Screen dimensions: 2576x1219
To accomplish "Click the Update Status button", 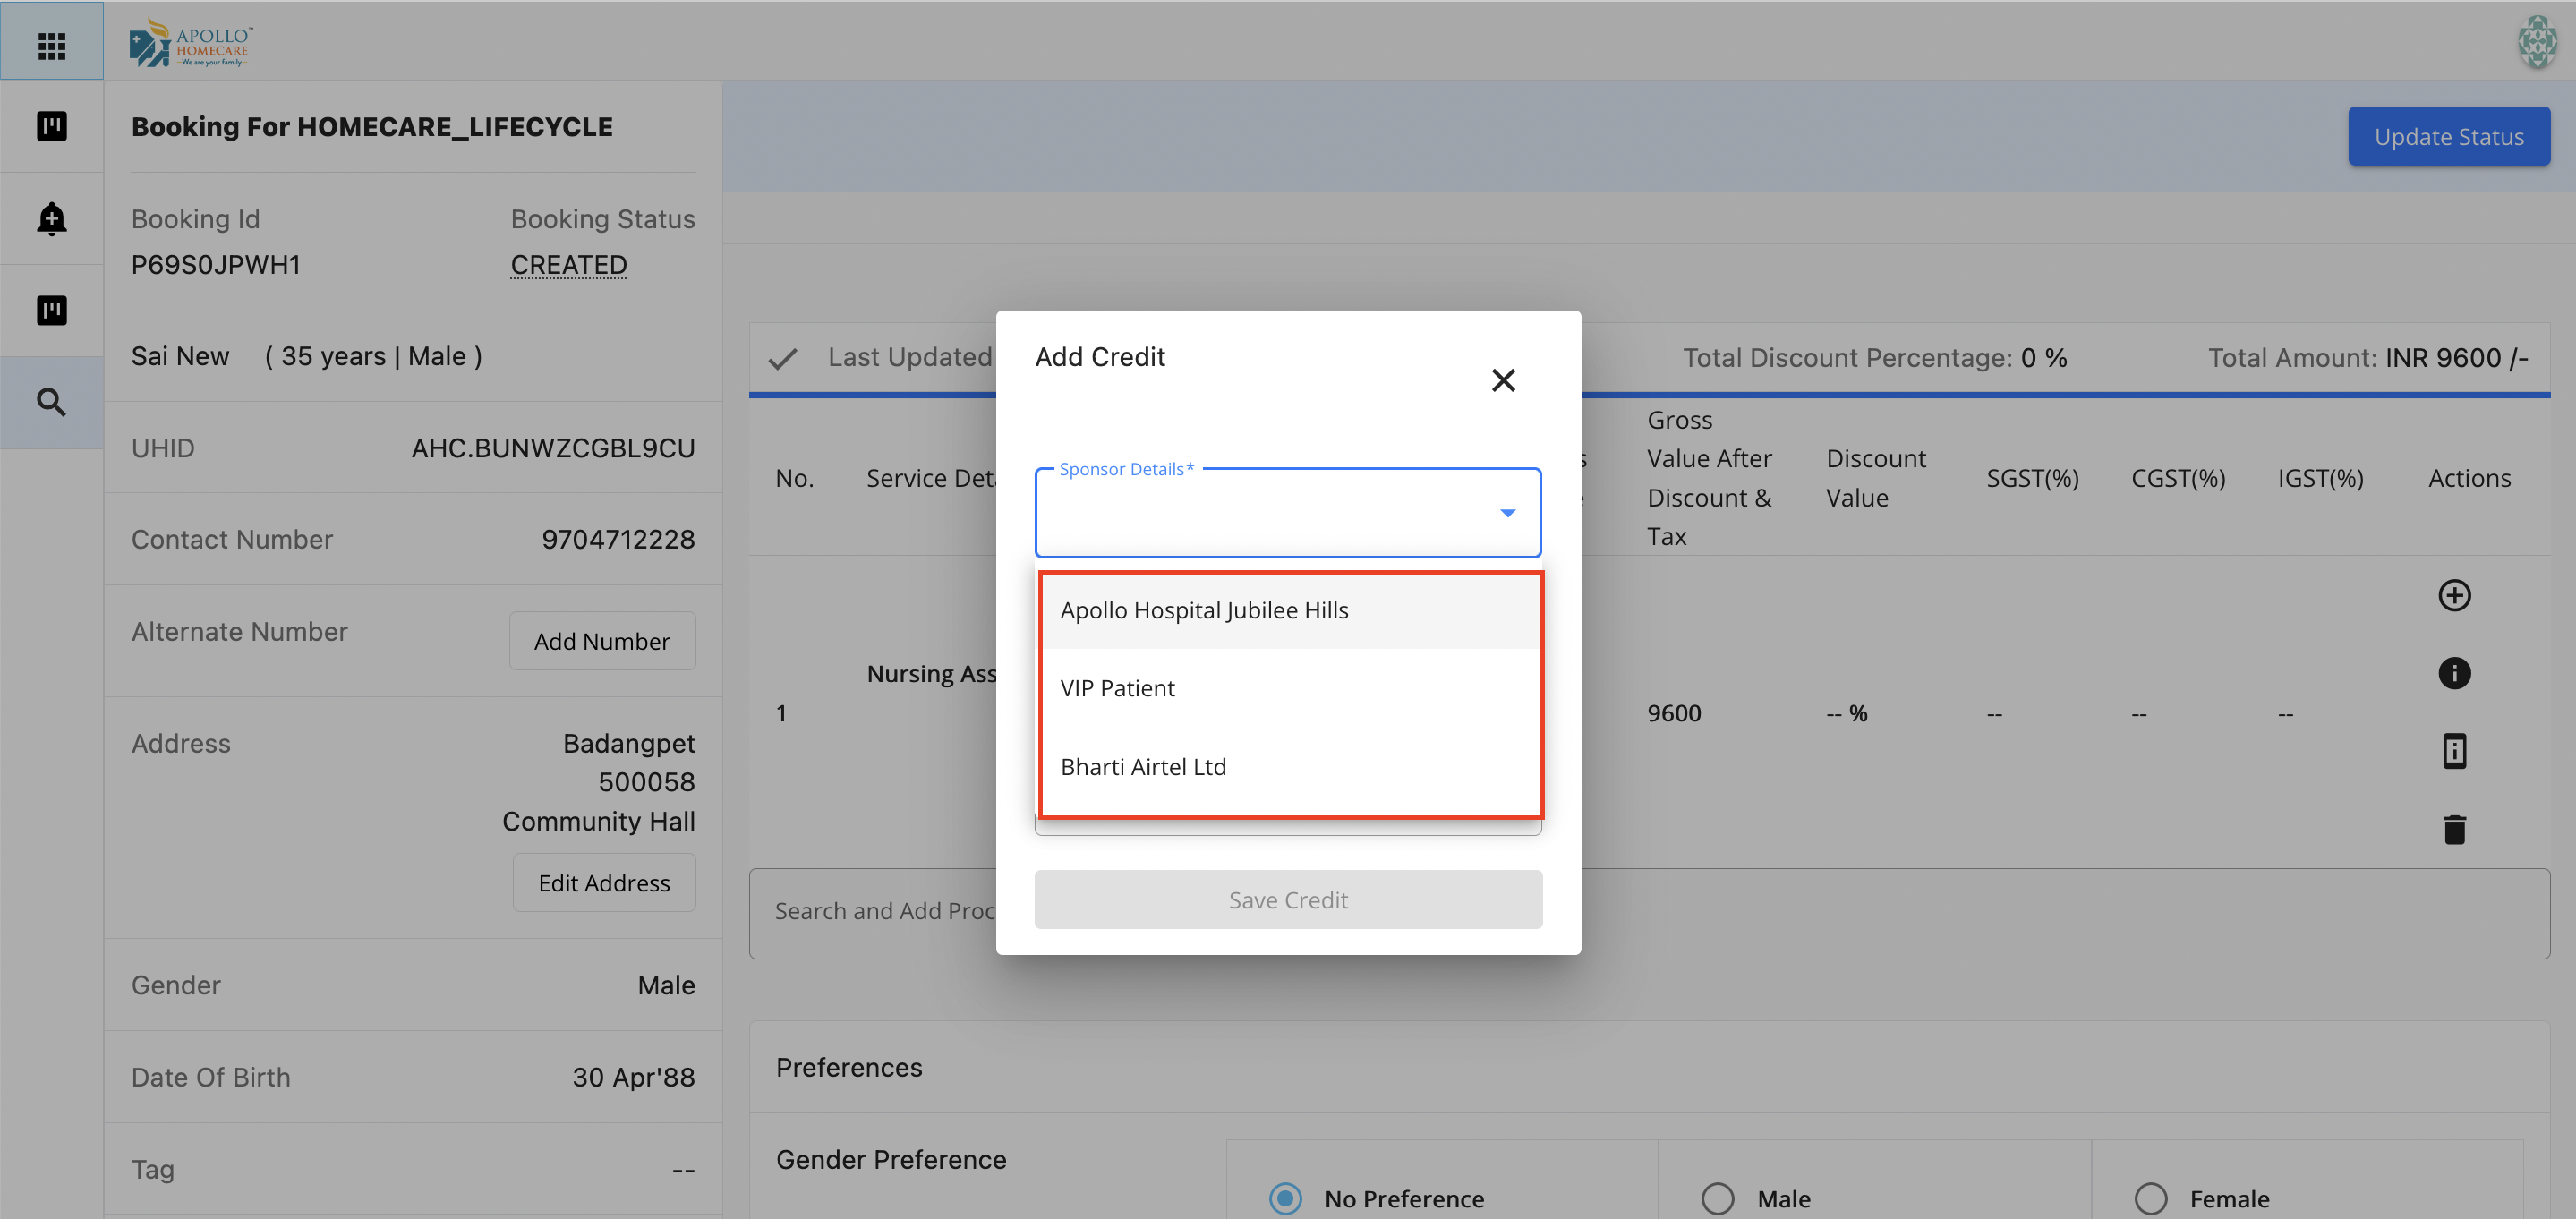I will [2448, 136].
